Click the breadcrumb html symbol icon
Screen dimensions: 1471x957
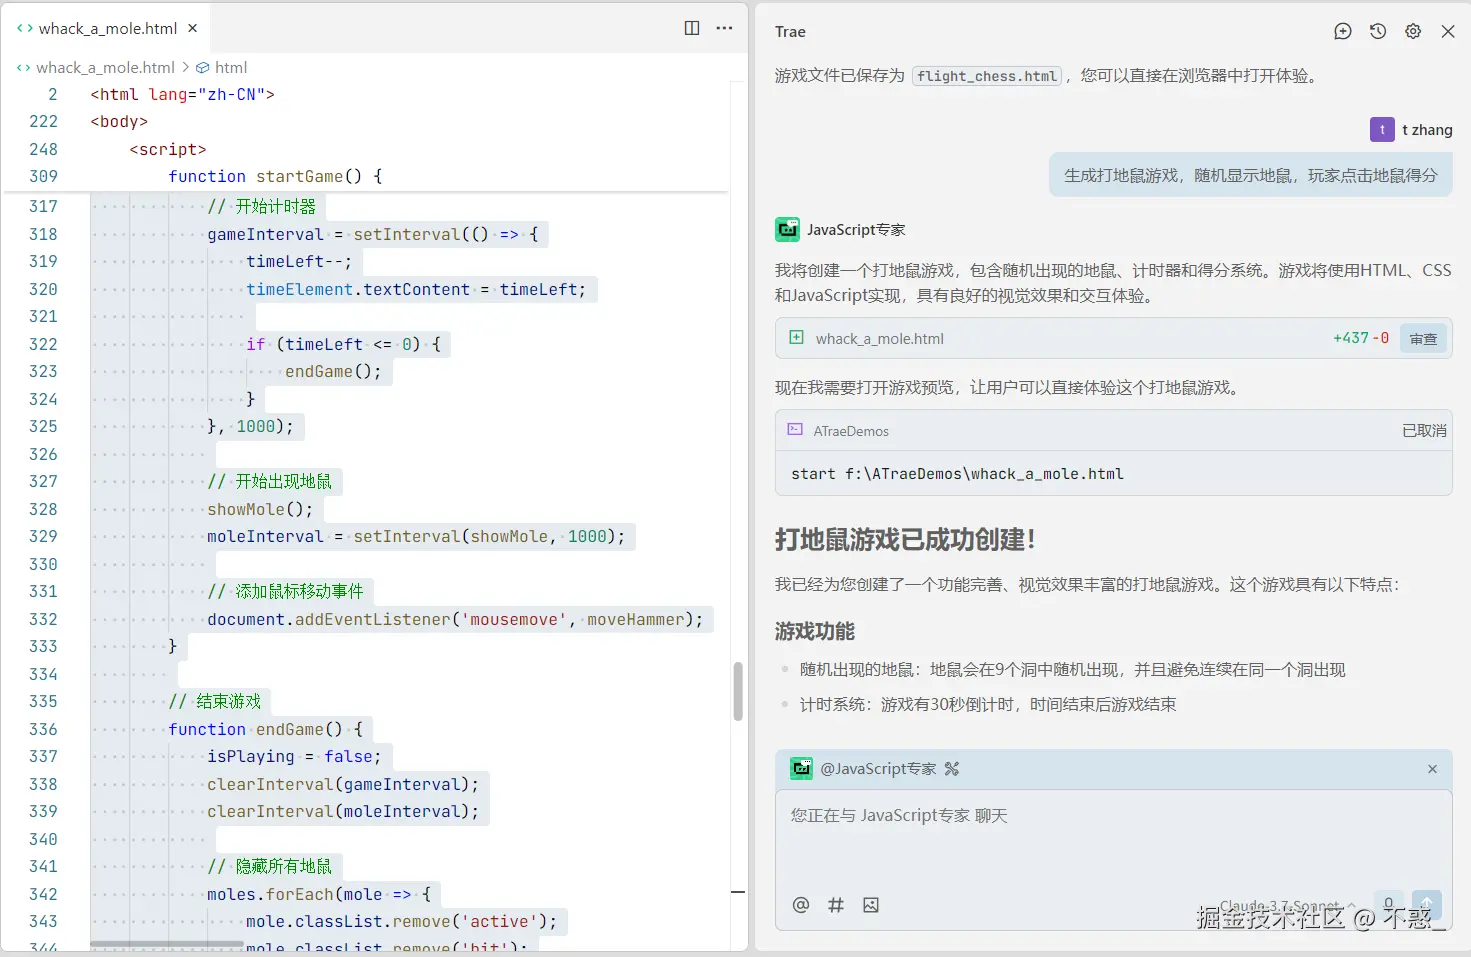coord(203,67)
